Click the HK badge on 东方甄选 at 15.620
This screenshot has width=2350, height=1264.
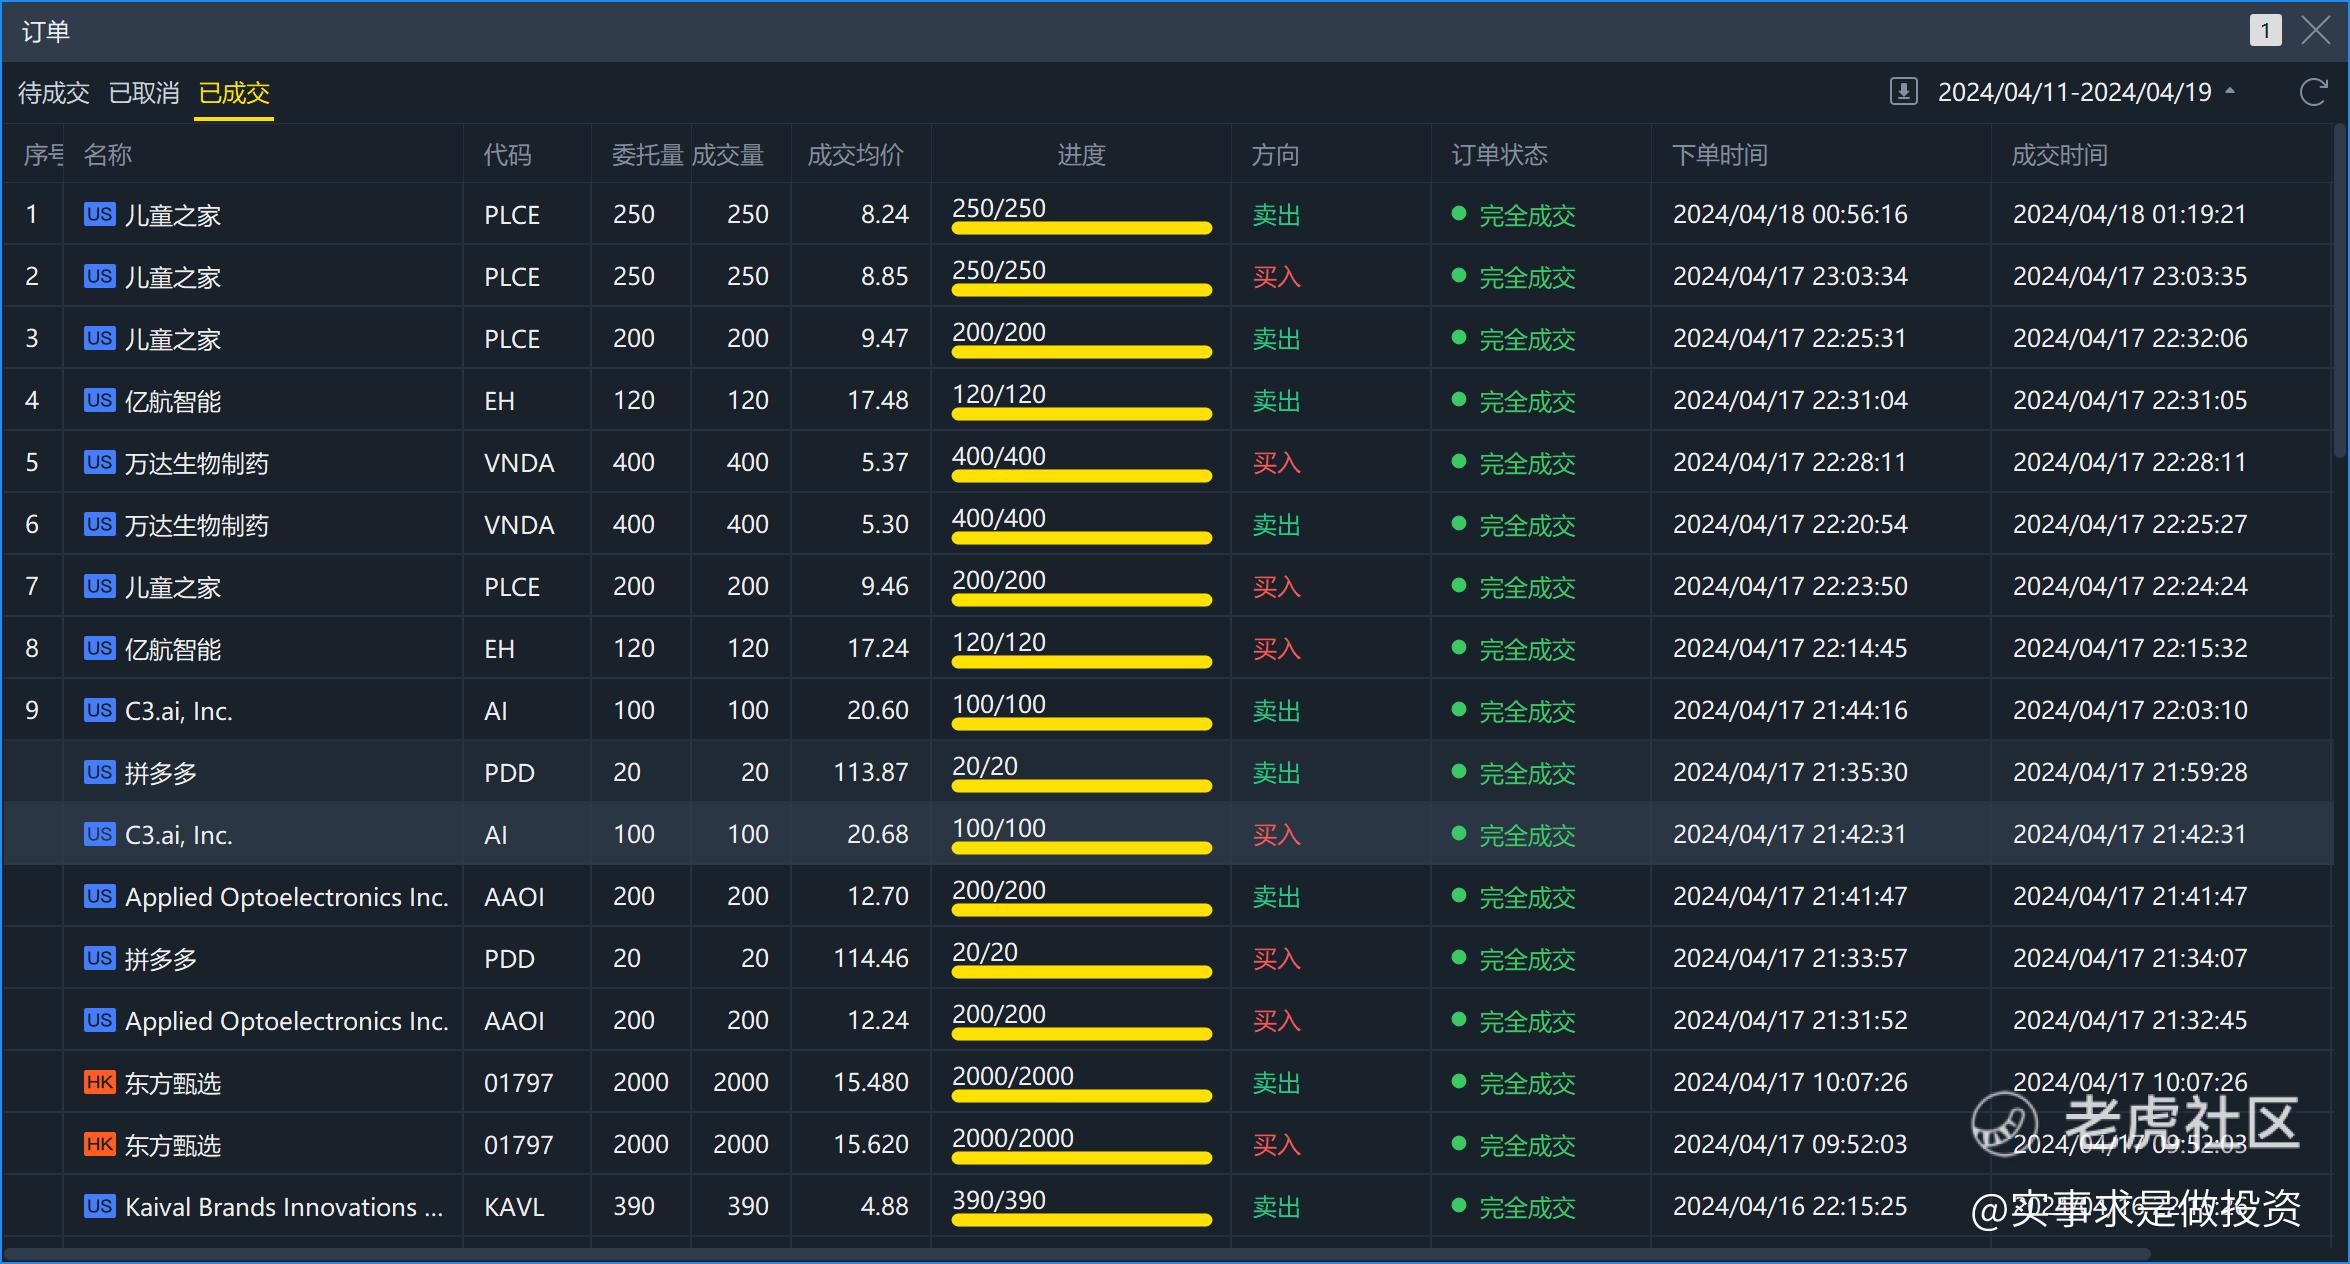point(99,1144)
